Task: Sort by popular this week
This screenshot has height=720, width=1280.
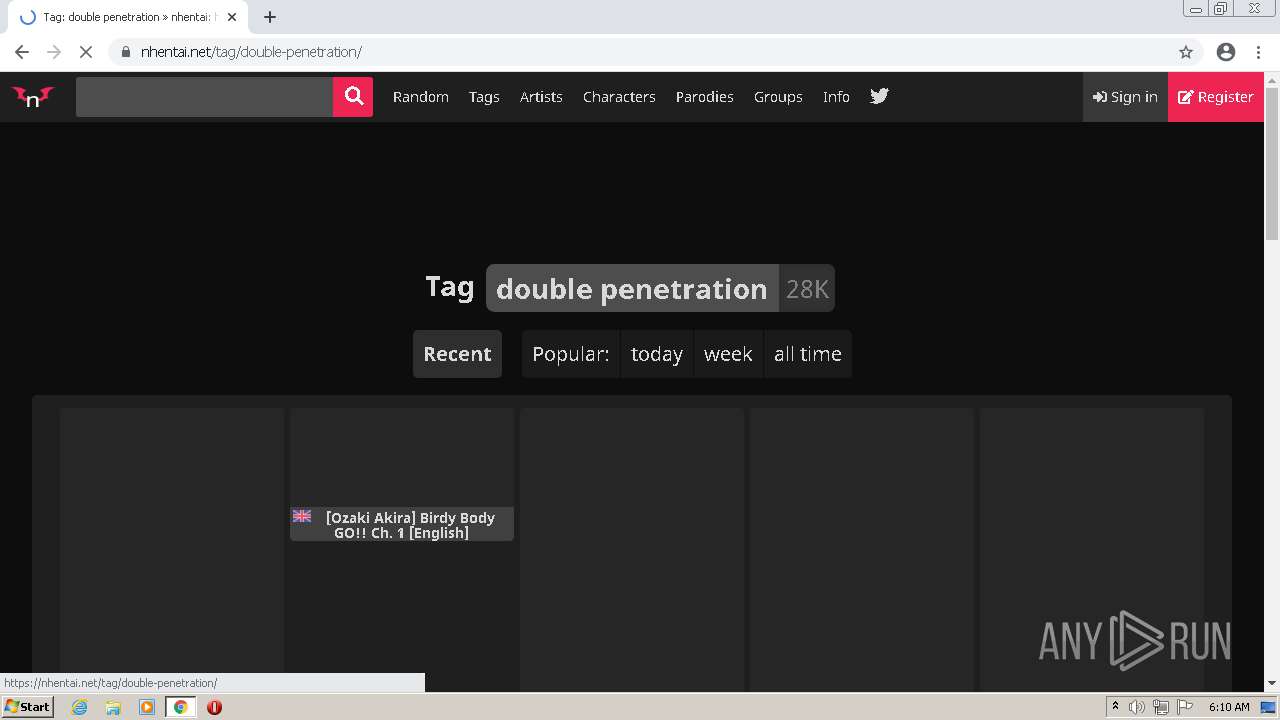Action: pyautogui.click(x=728, y=354)
